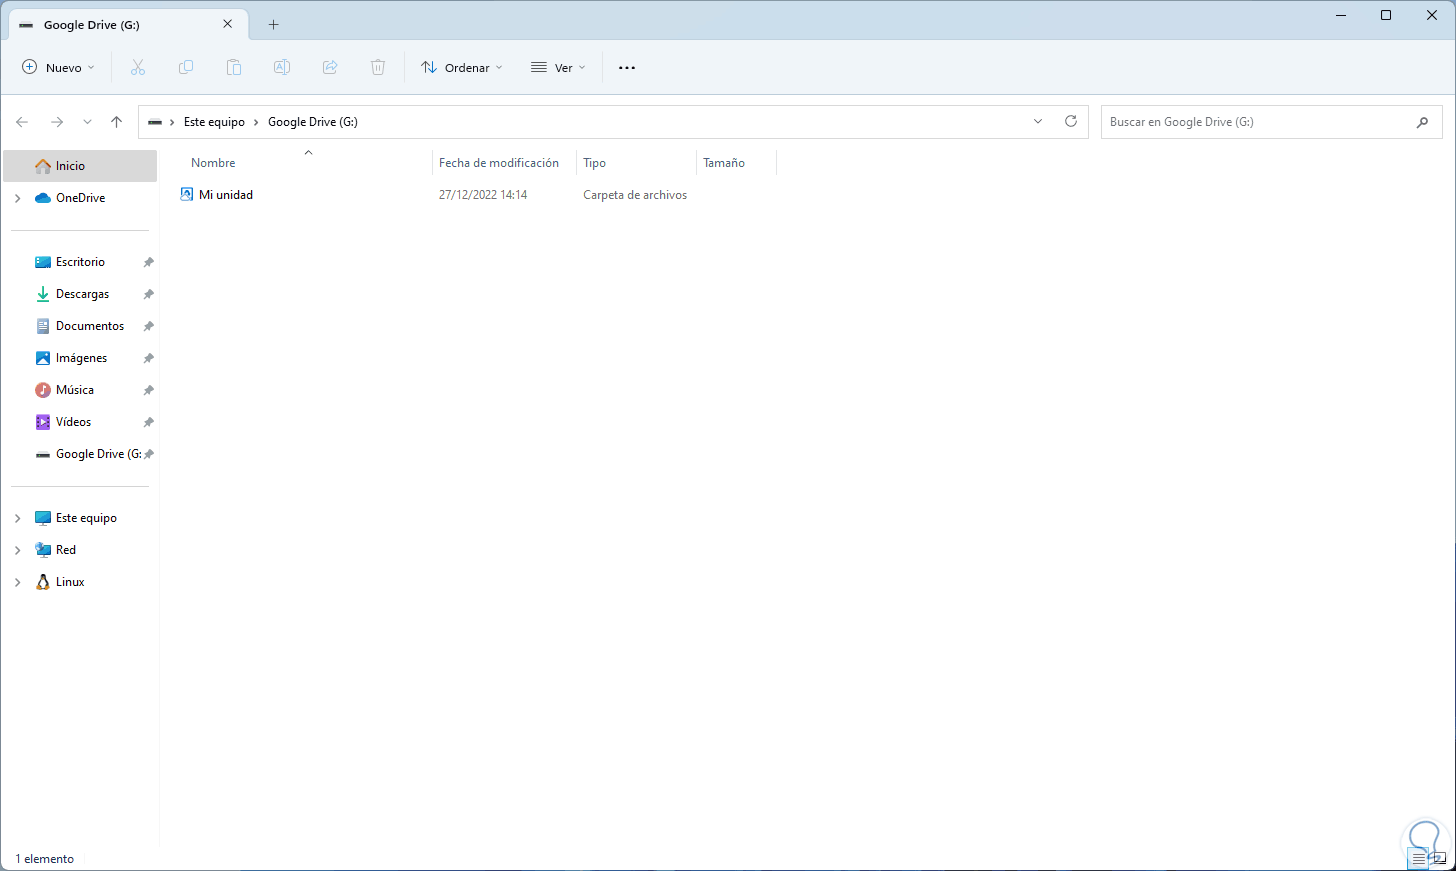This screenshot has width=1456, height=871.
Task: Open the Ordenar sort dropdown
Action: tap(462, 68)
